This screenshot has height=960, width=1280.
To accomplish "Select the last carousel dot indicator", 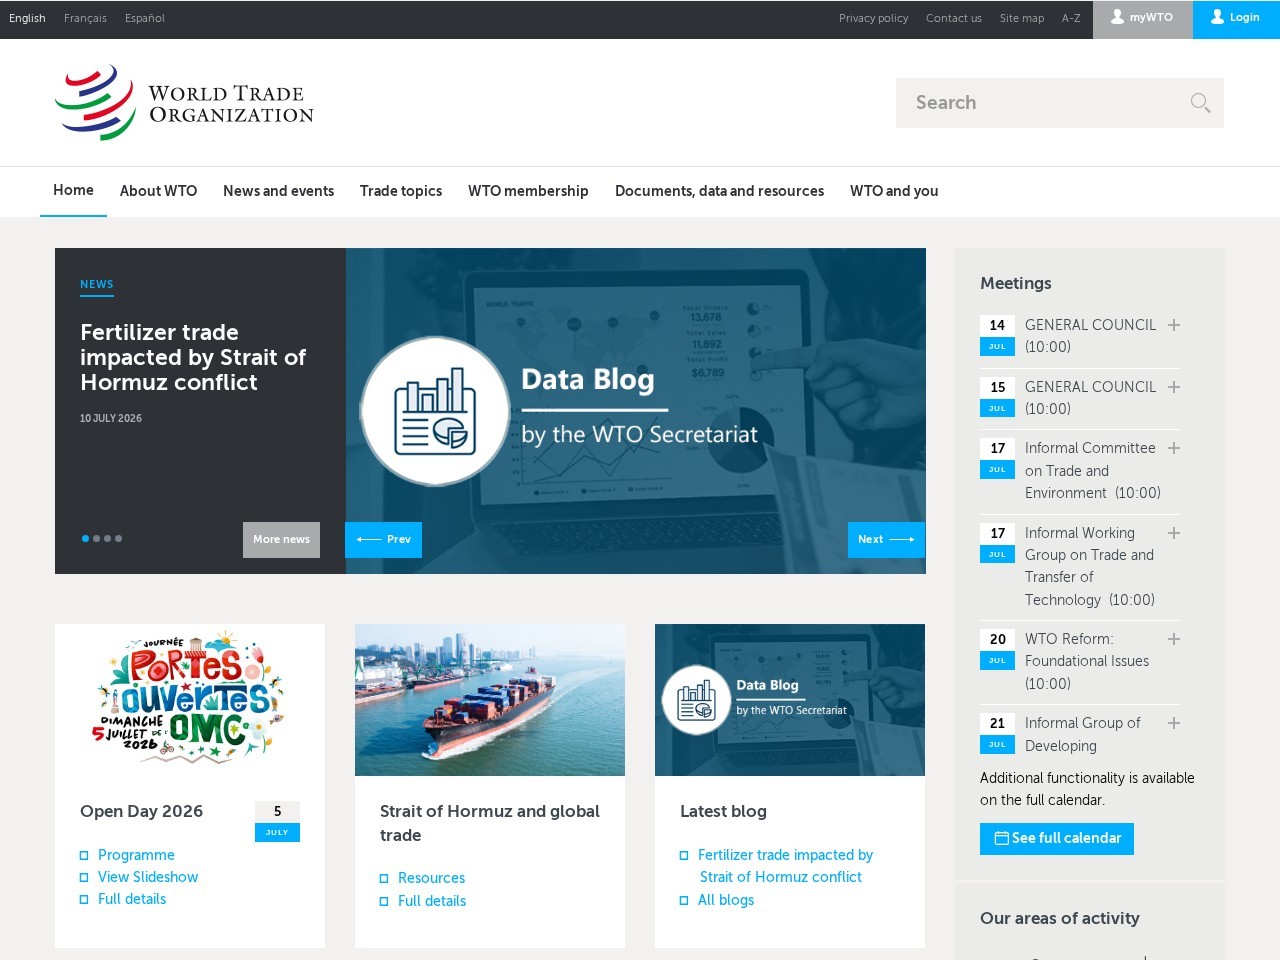I will pyautogui.click(x=118, y=539).
